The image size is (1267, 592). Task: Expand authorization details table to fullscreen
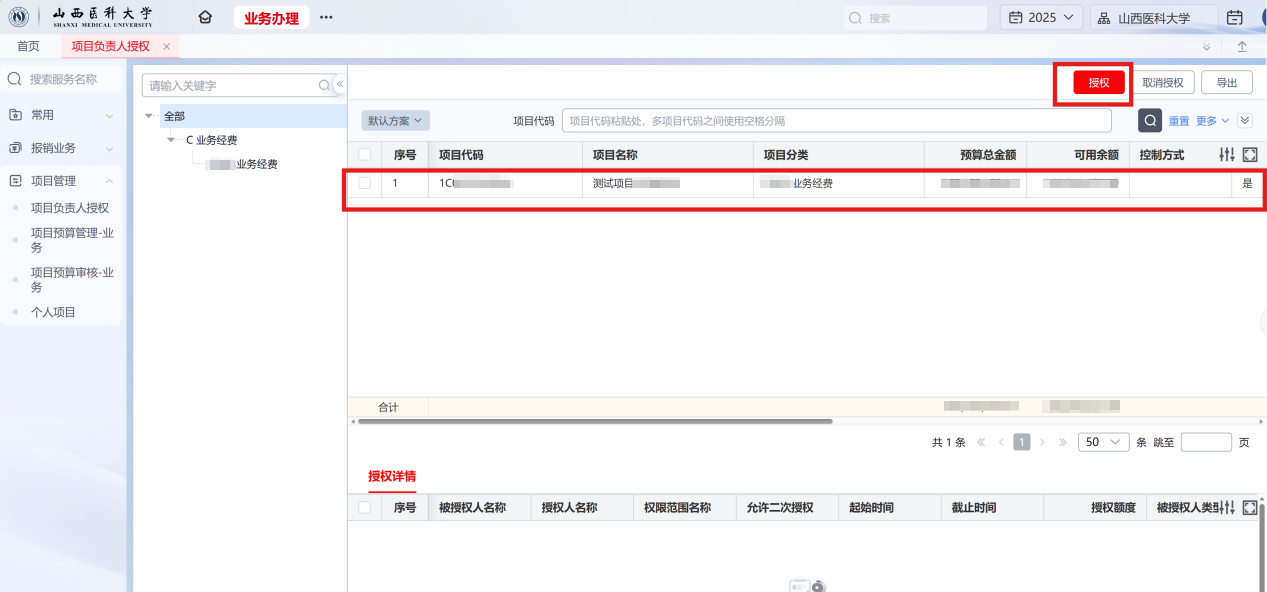coord(1249,508)
